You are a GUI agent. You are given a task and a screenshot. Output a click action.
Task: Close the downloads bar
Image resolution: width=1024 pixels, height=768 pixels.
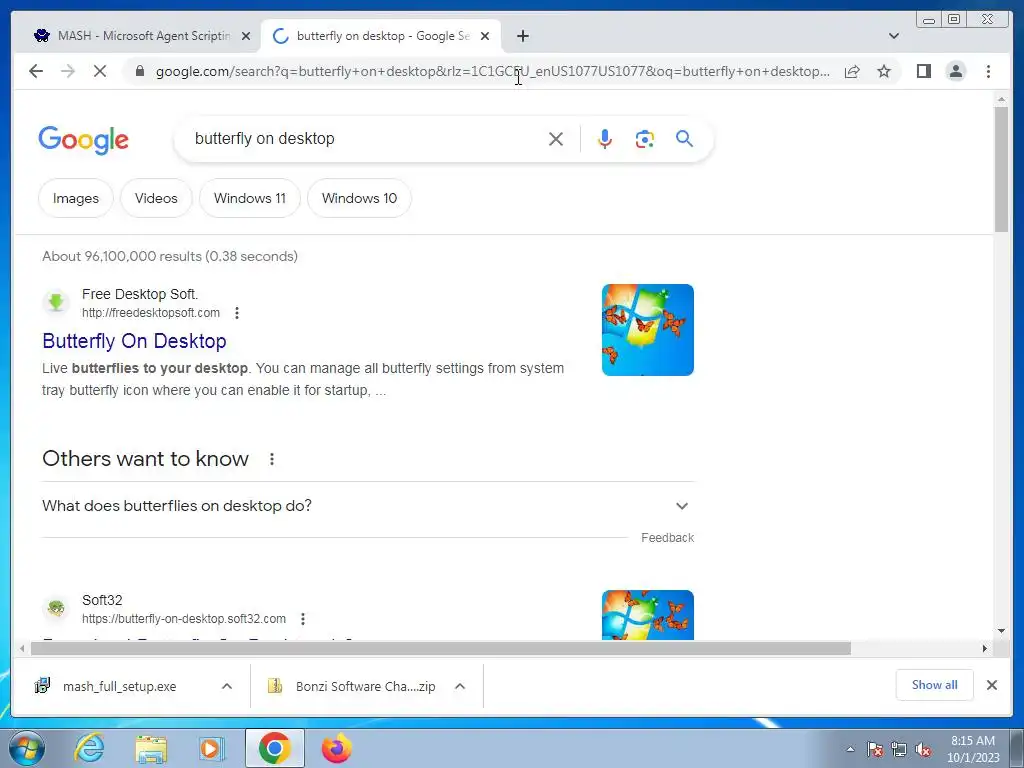(992, 685)
